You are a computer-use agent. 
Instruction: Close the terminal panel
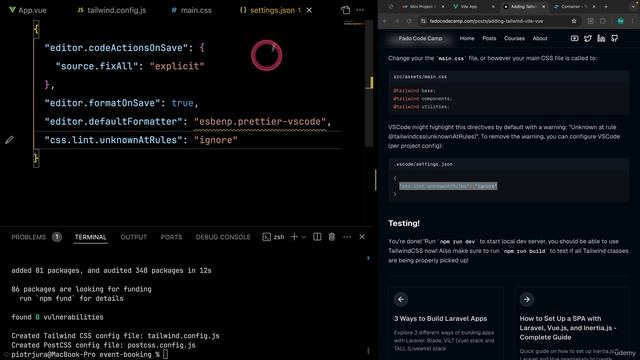coord(362,237)
